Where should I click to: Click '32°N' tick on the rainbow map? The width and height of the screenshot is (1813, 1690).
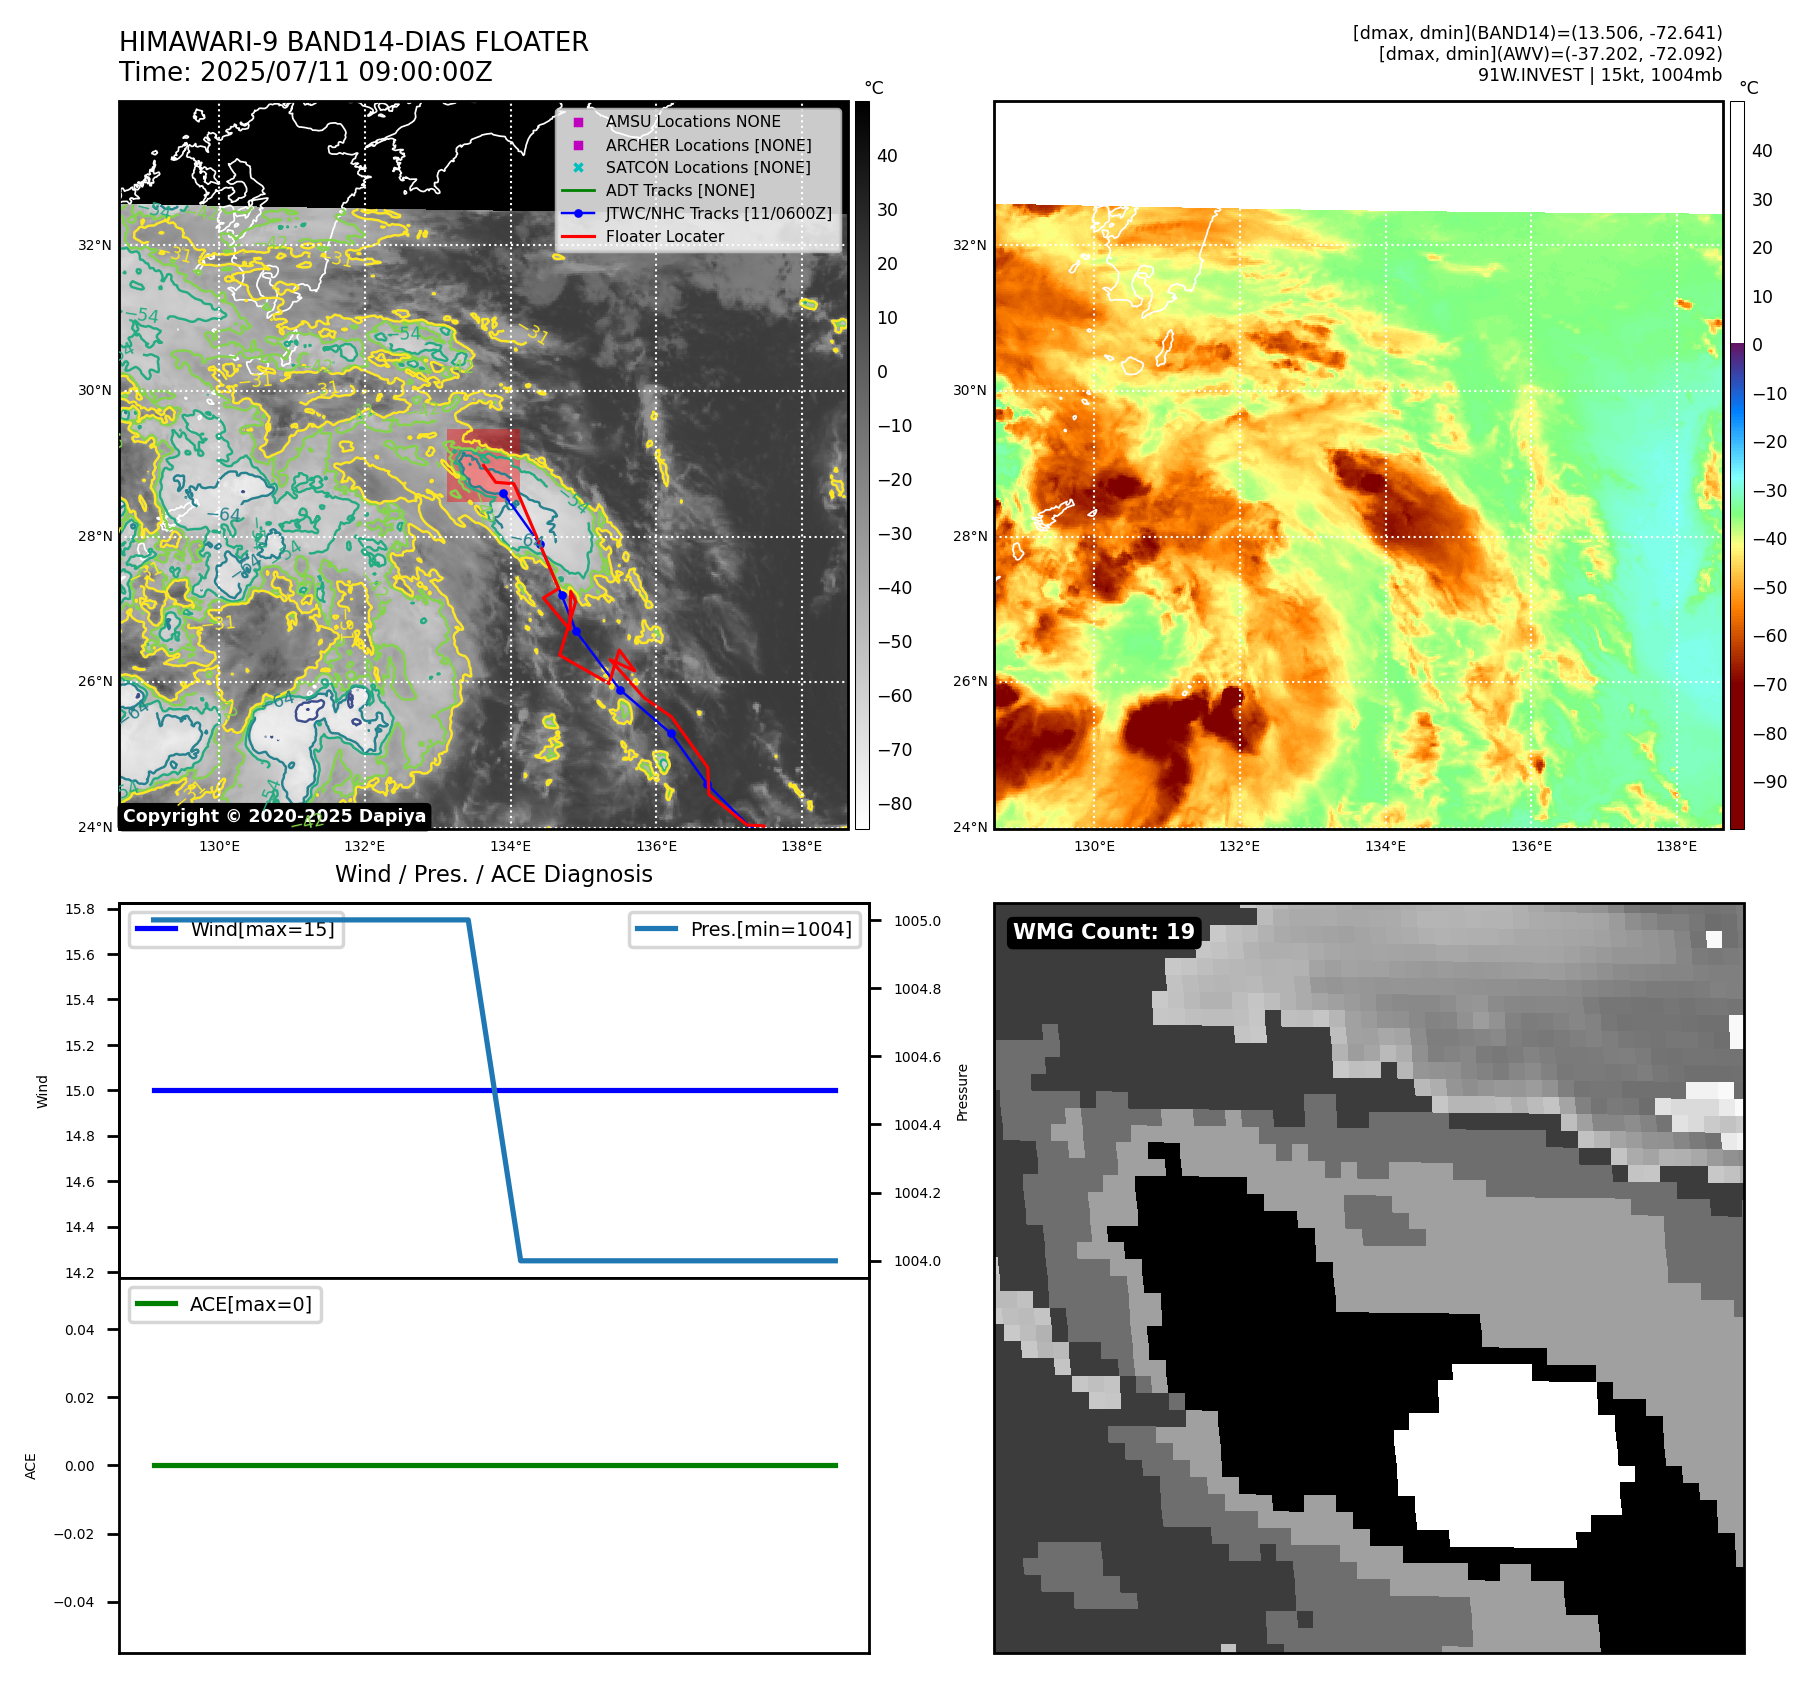[x=969, y=245]
